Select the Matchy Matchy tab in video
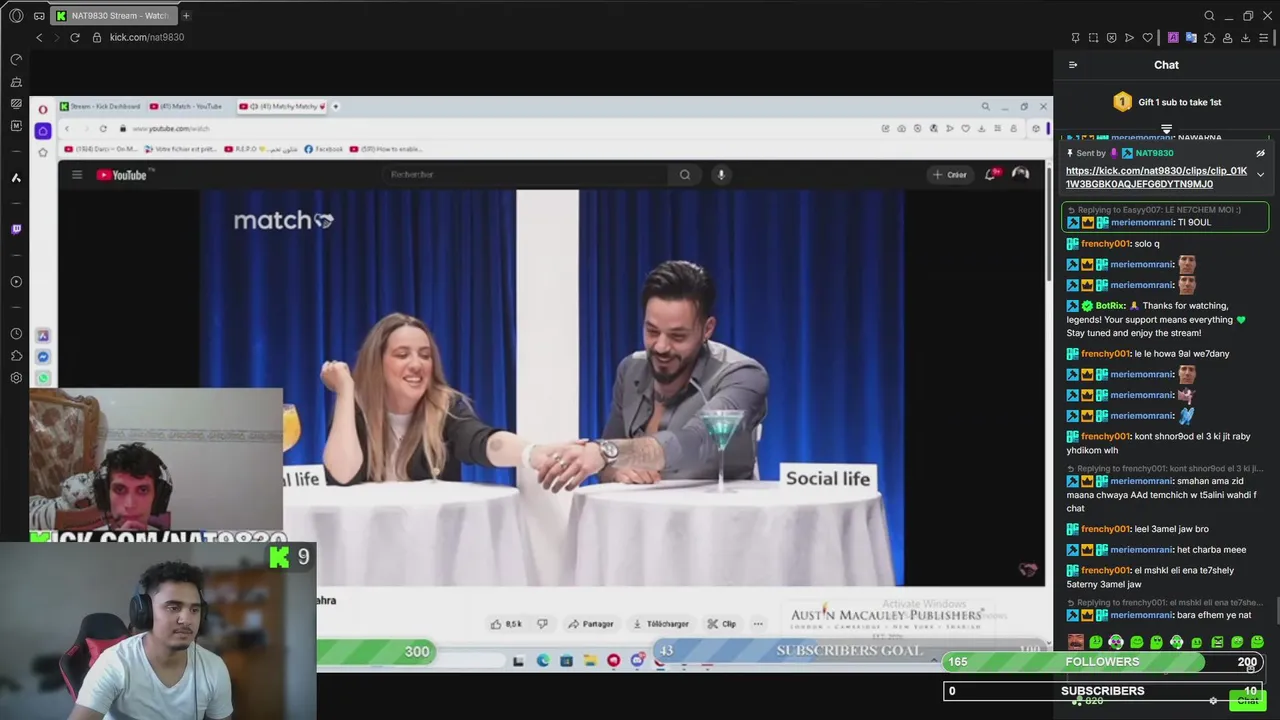This screenshot has height=720, width=1280. click(280, 106)
